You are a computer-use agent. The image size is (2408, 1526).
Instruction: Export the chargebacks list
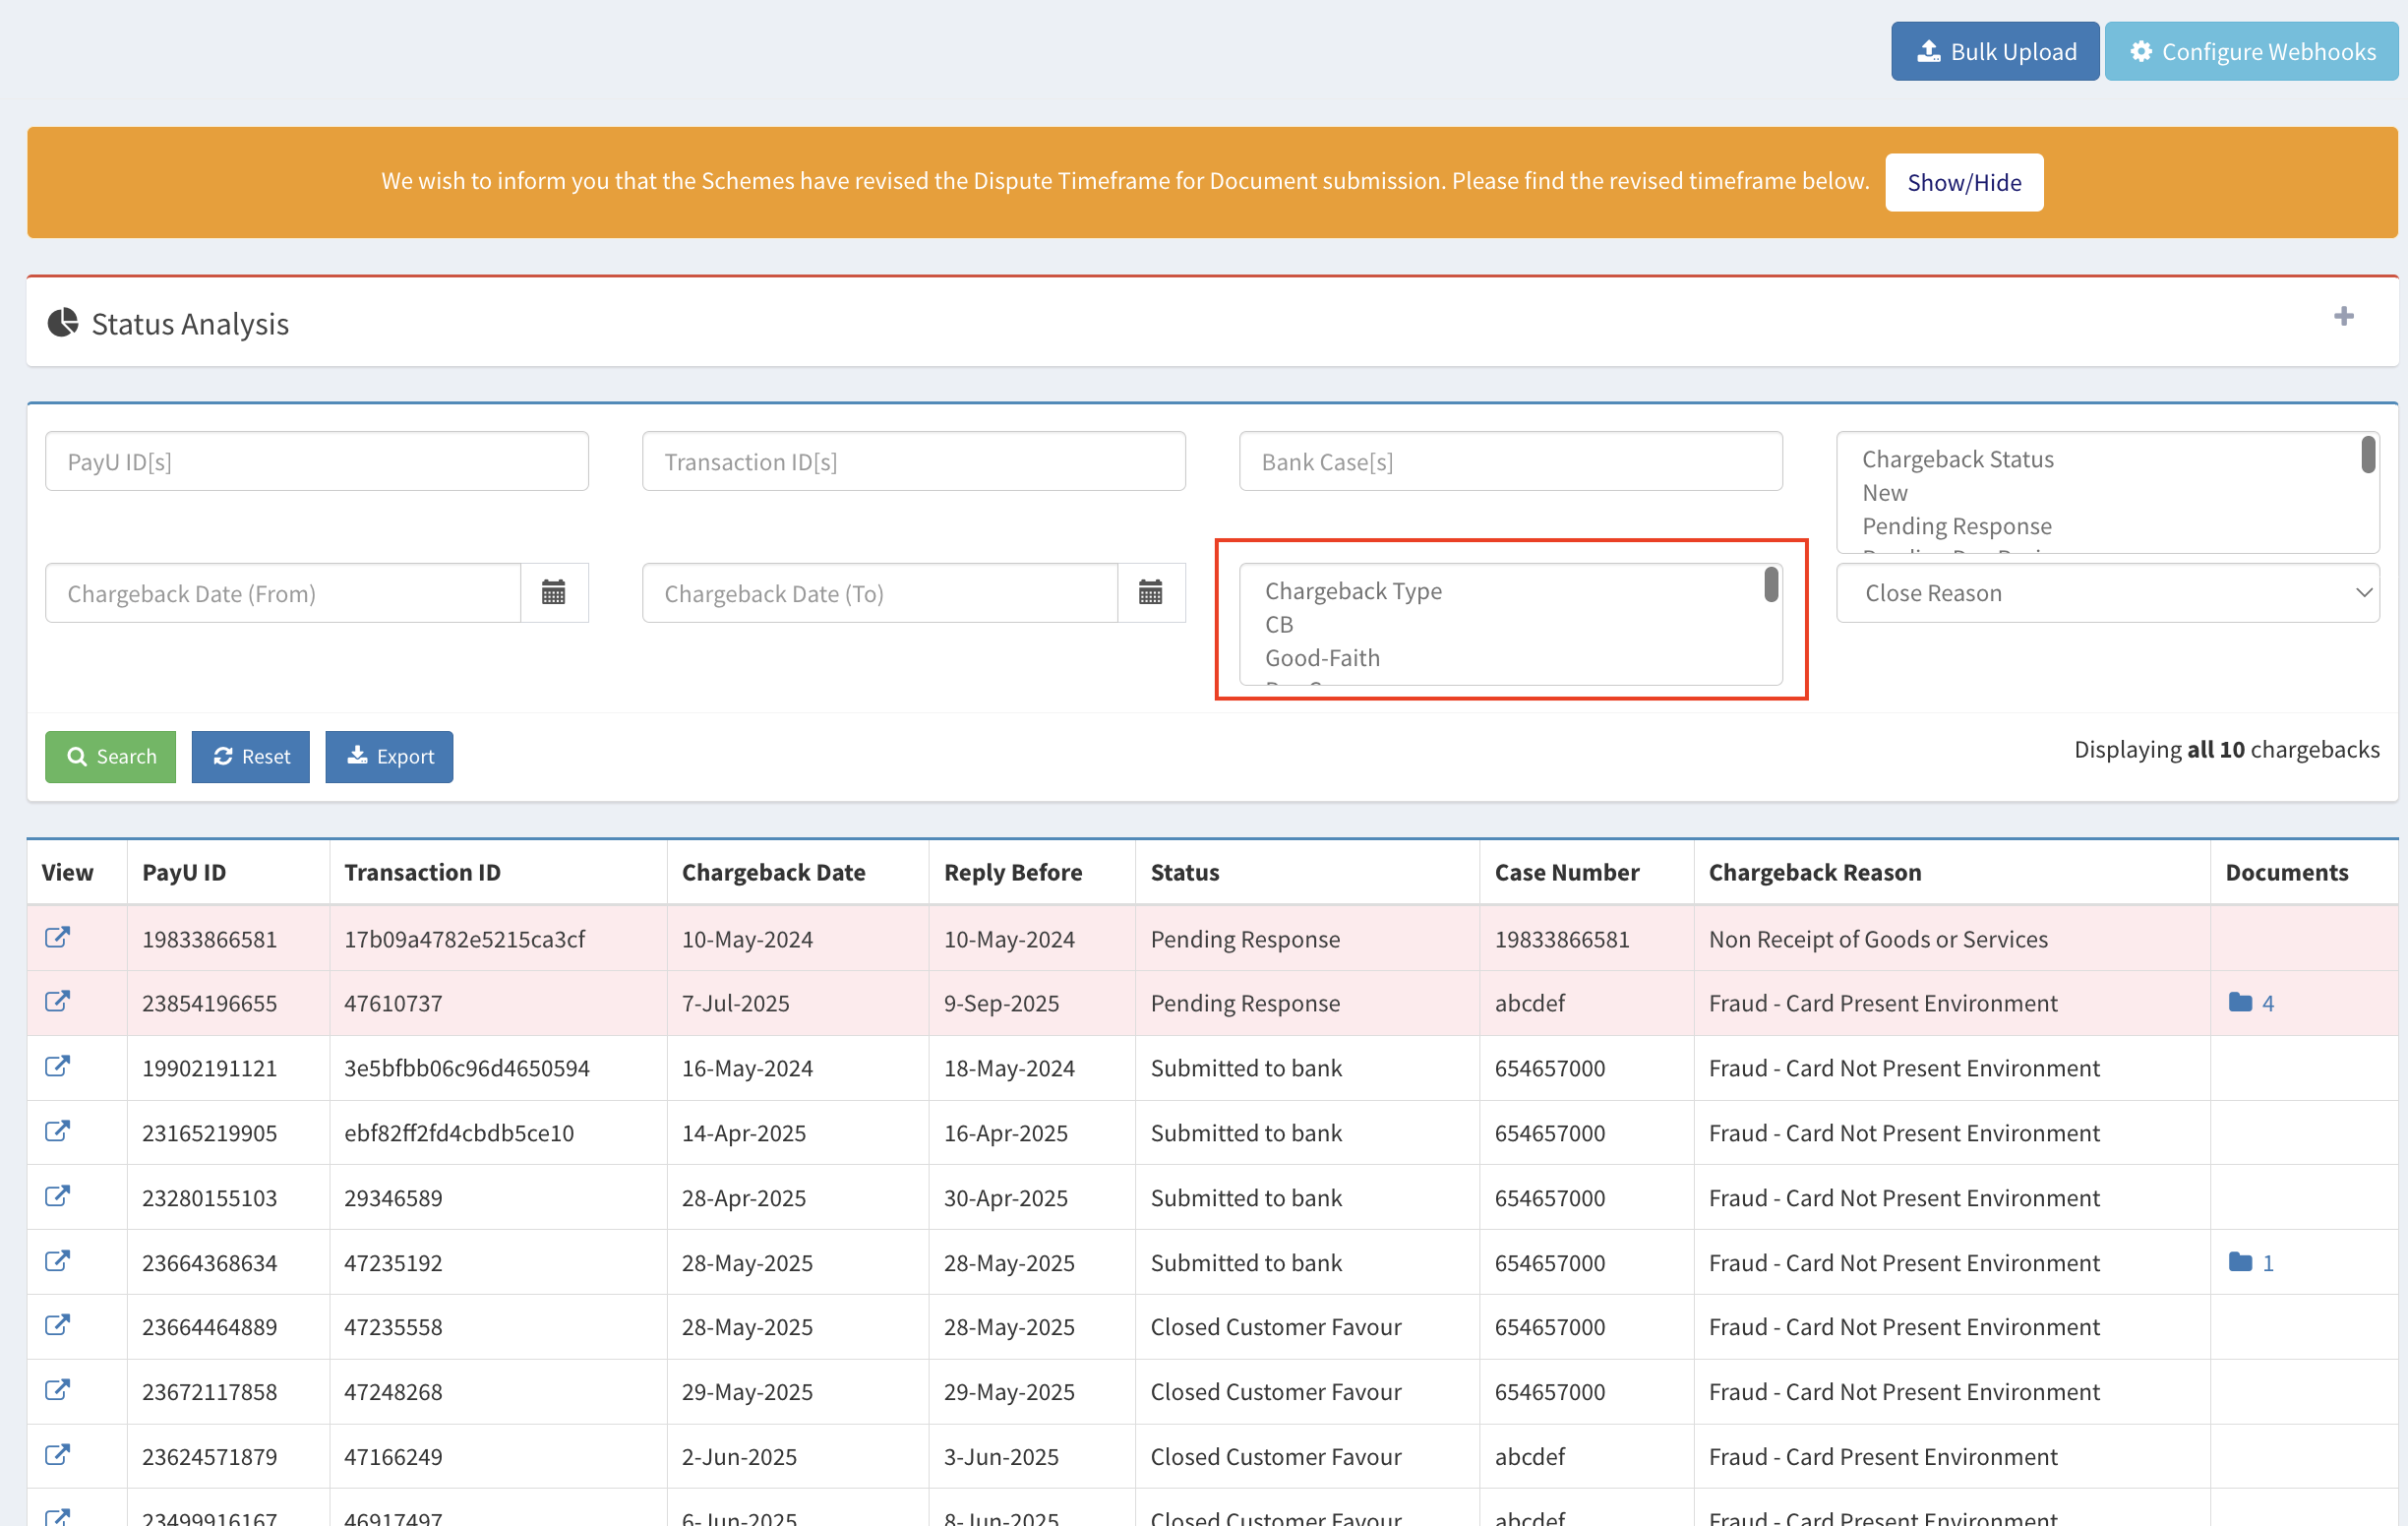coord(389,756)
